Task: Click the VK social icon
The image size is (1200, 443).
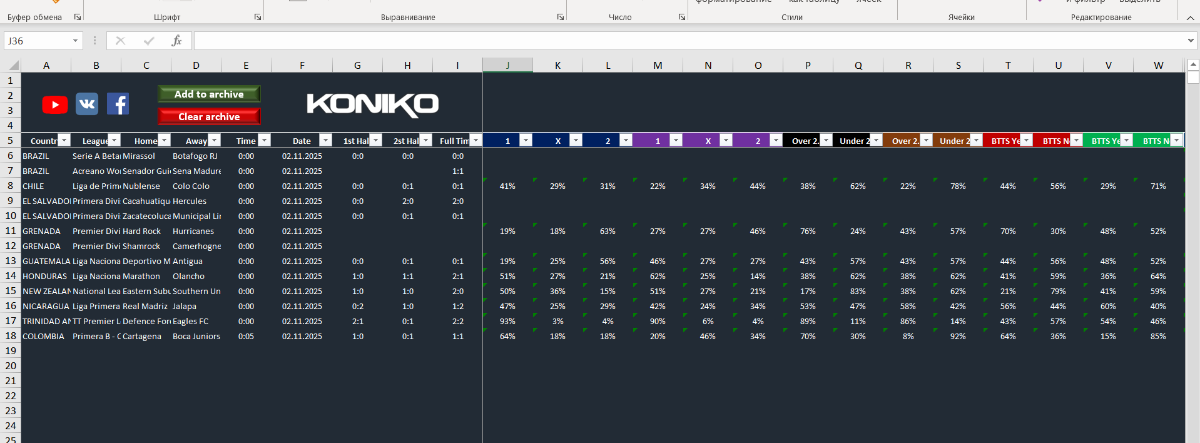Action: pyautogui.click(x=86, y=104)
